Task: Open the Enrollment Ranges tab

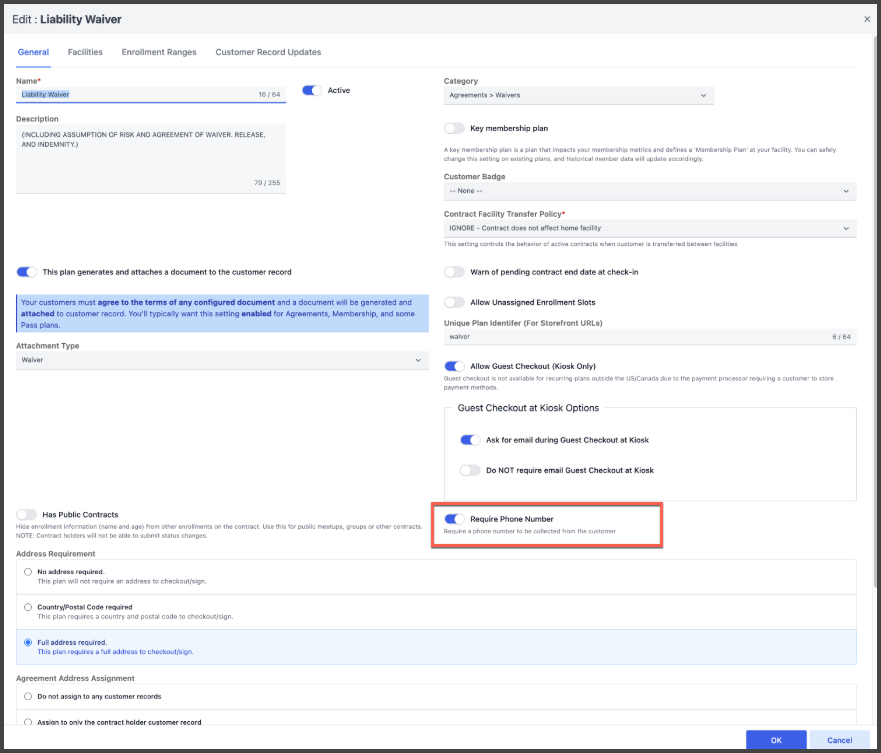Action: [x=159, y=52]
